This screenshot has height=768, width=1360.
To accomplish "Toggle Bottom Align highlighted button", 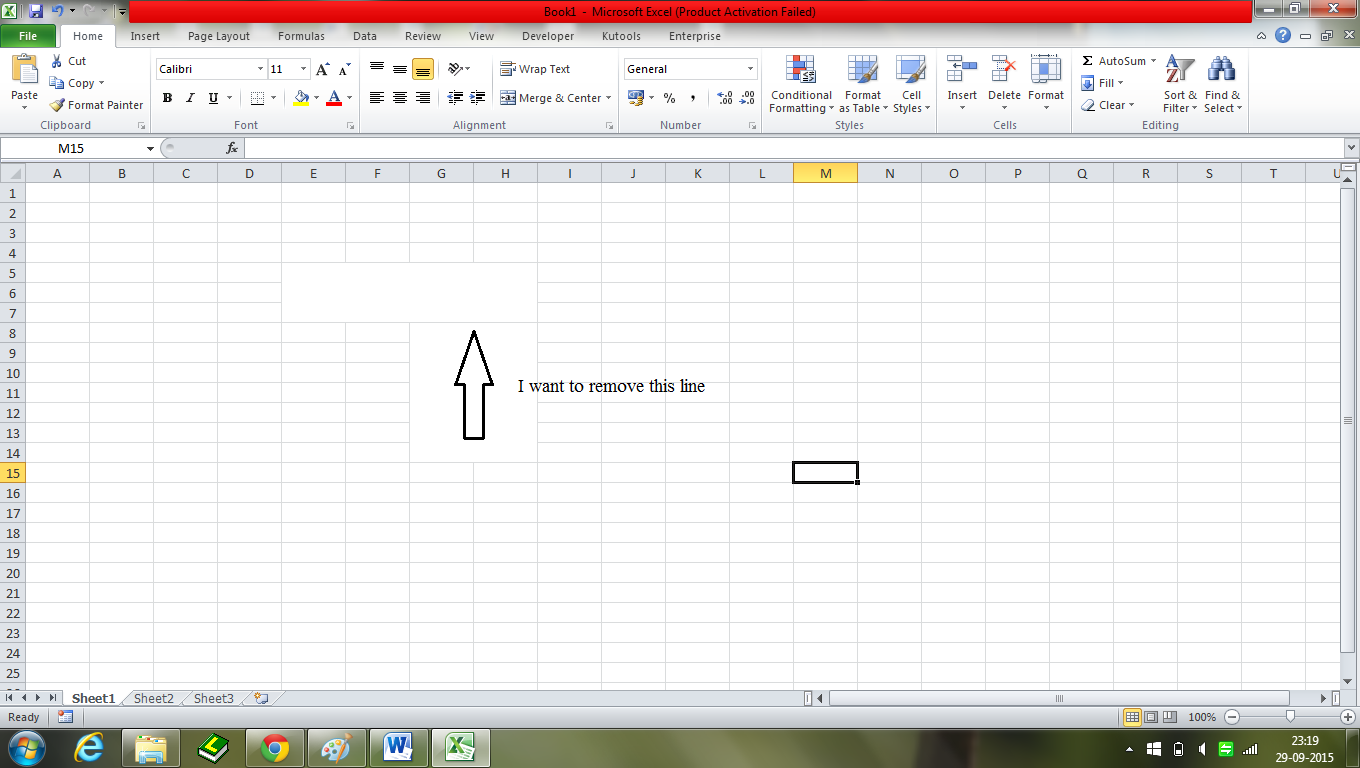I will (423, 69).
